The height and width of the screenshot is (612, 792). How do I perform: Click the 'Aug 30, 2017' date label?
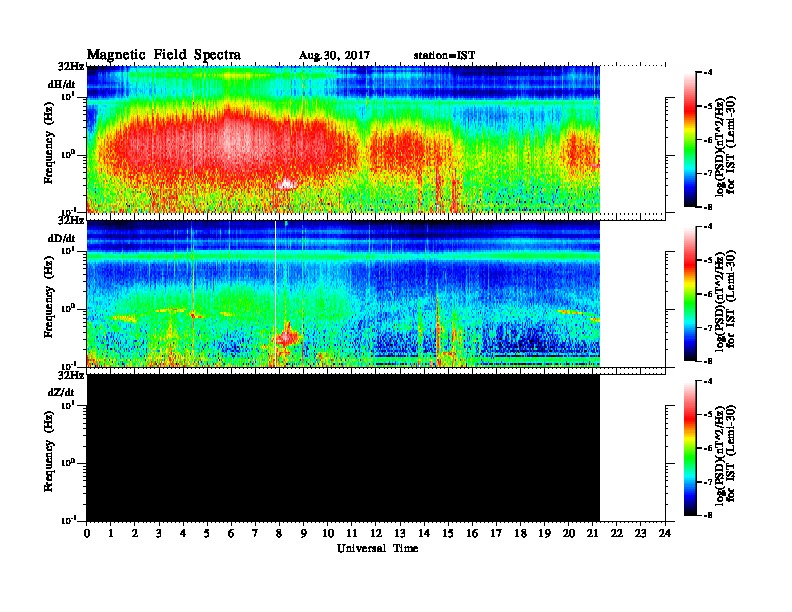(x=334, y=56)
